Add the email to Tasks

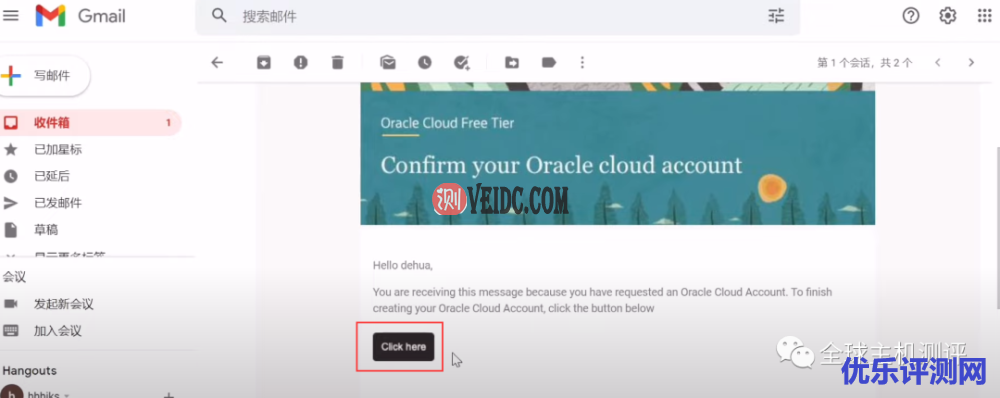click(x=462, y=62)
